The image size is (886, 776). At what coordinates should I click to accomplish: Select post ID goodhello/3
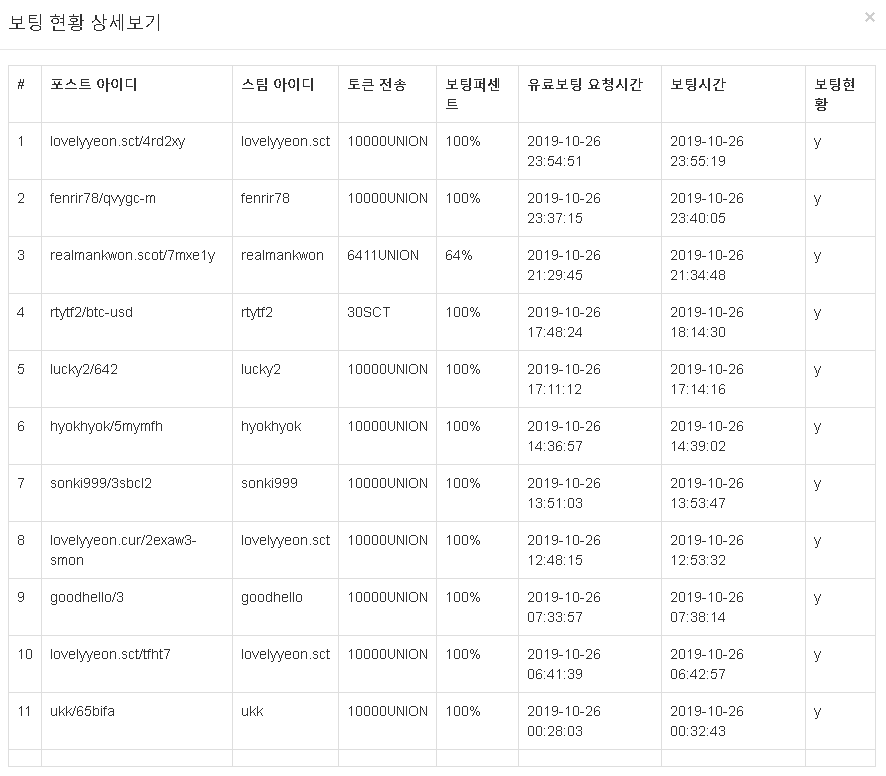point(87,597)
